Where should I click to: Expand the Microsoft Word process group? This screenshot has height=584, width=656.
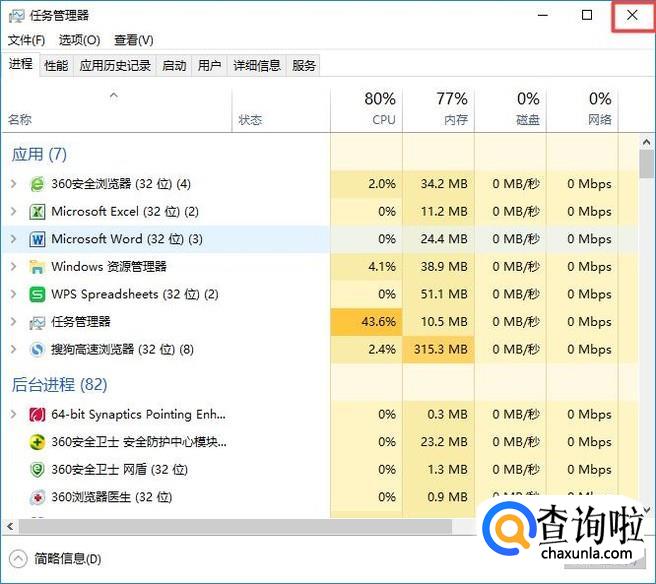coord(13,239)
